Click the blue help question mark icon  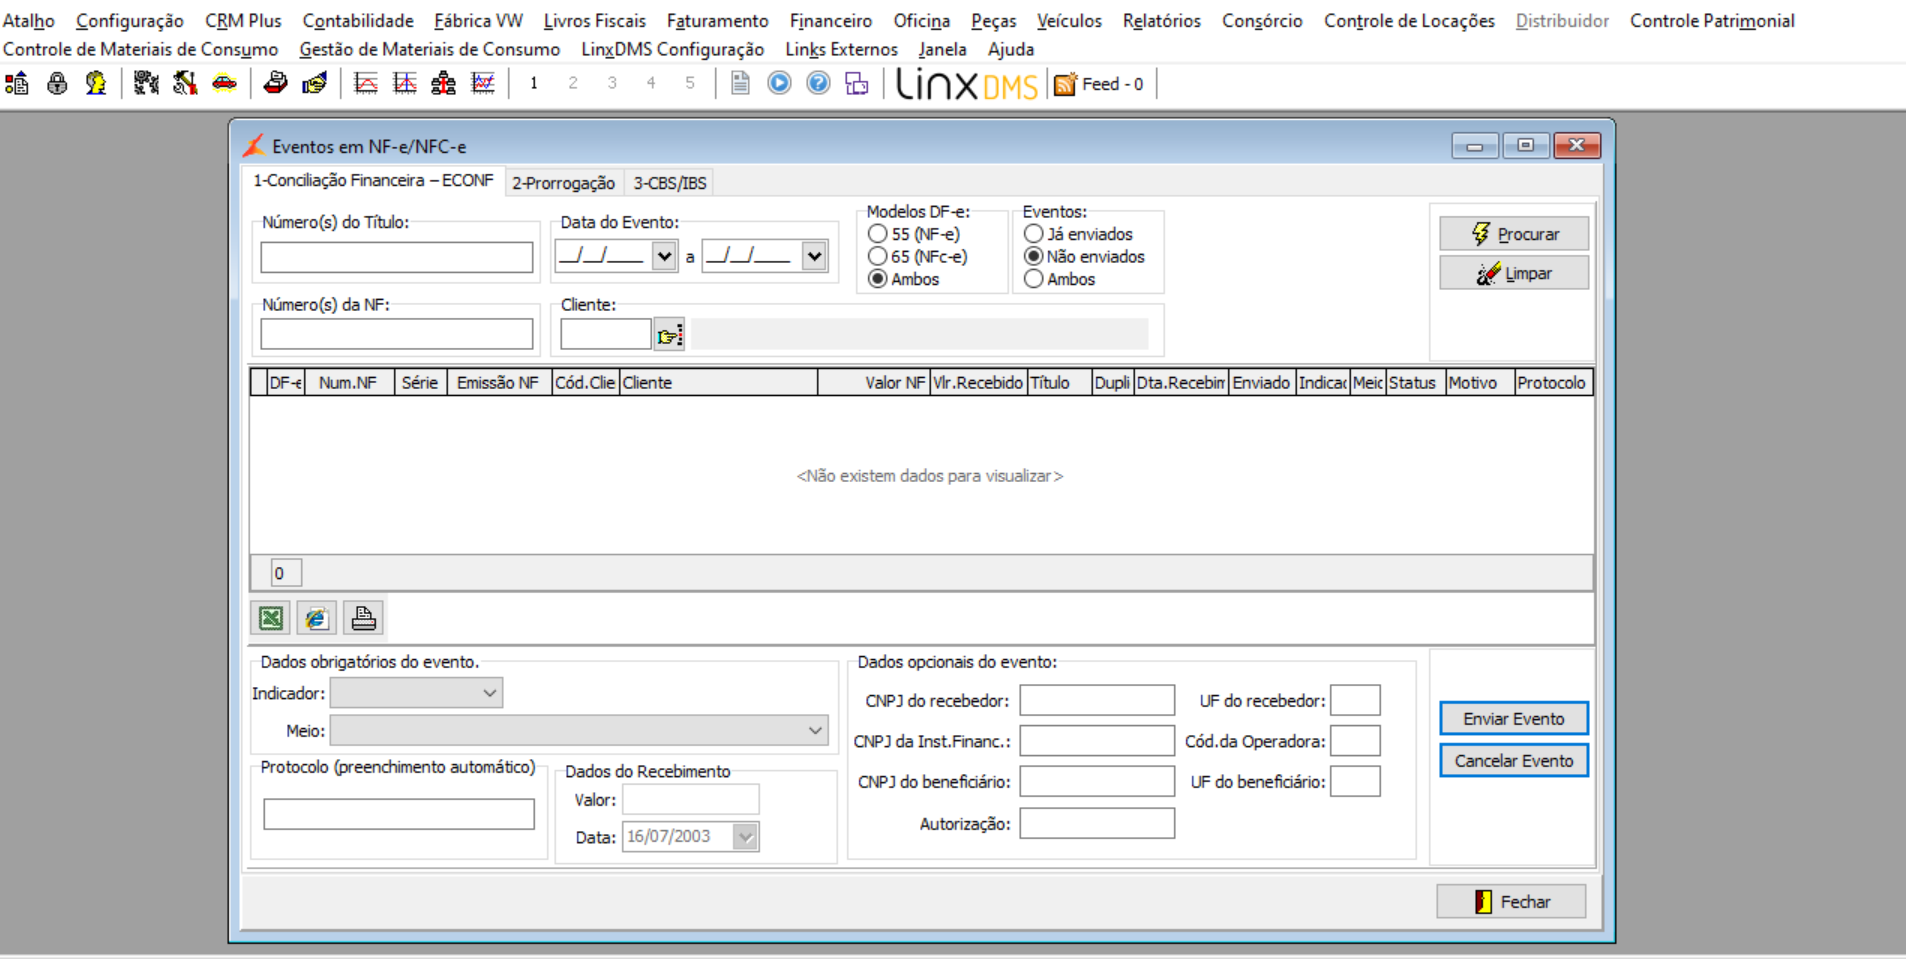[818, 84]
